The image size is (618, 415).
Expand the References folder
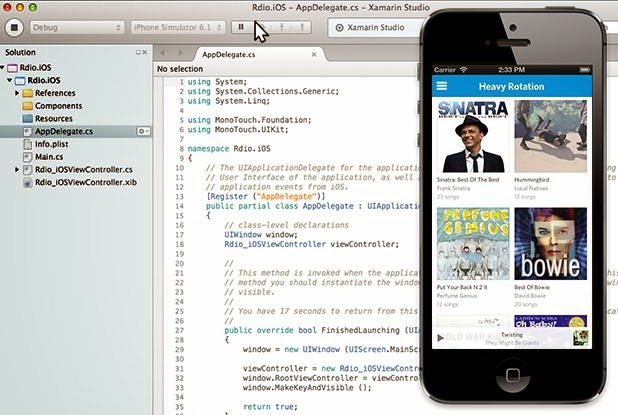tap(17, 93)
